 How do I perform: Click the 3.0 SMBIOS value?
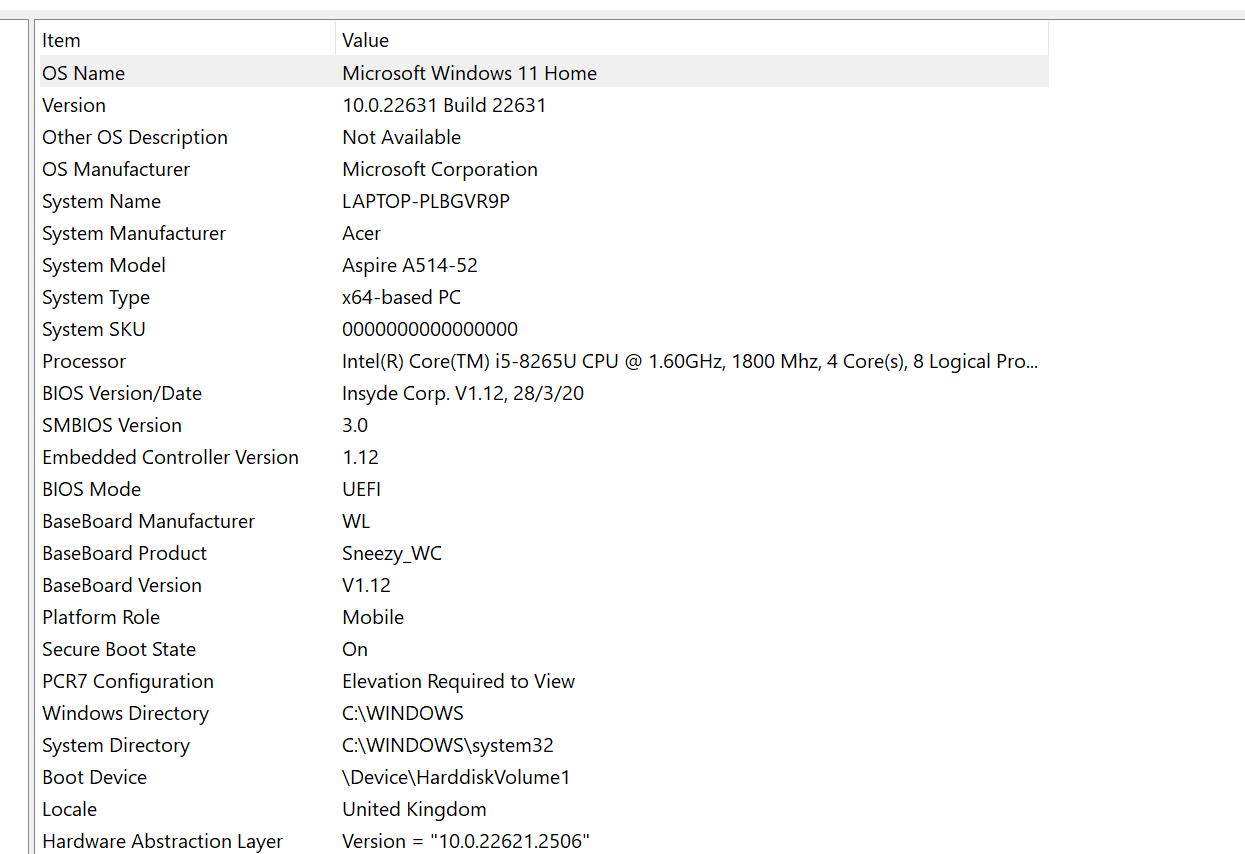[x=355, y=425]
